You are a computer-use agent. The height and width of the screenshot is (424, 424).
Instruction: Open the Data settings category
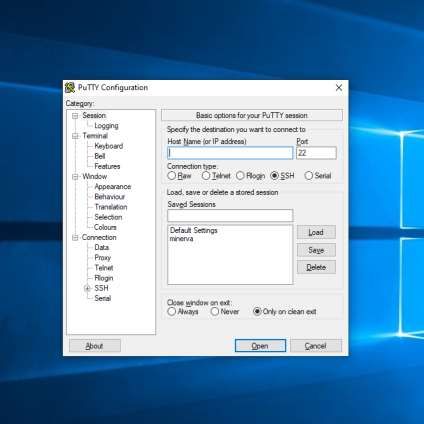coord(102,247)
